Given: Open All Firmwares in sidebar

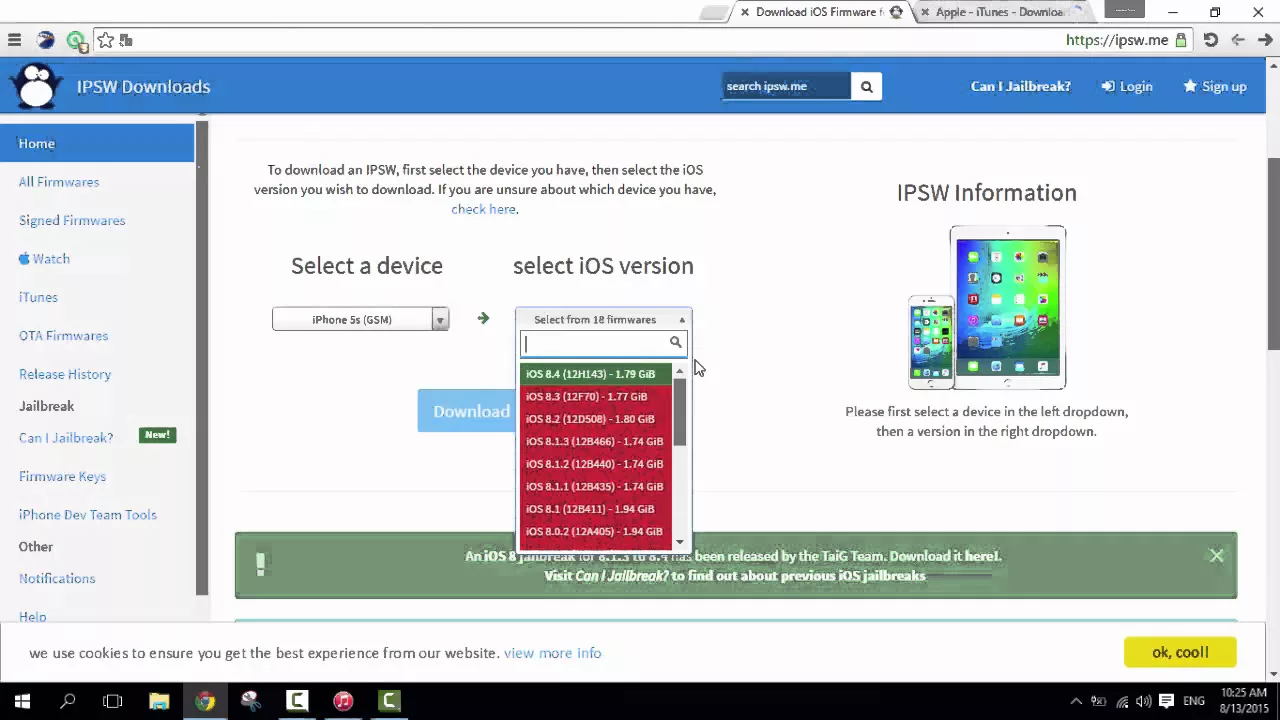Looking at the screenshot, I should coord(59,182).
